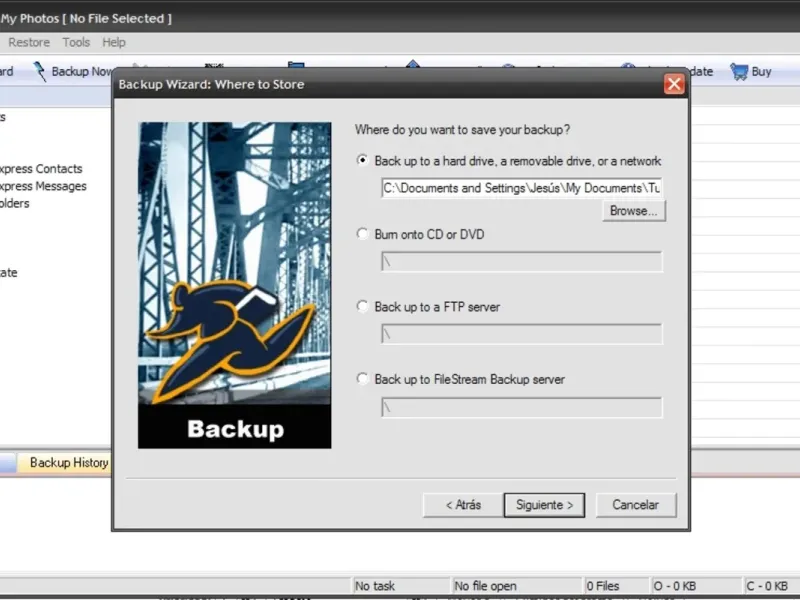Screen dimensions: 800x600
Task: Click the Backup Now toolbar label
Action: pos(82,71)
